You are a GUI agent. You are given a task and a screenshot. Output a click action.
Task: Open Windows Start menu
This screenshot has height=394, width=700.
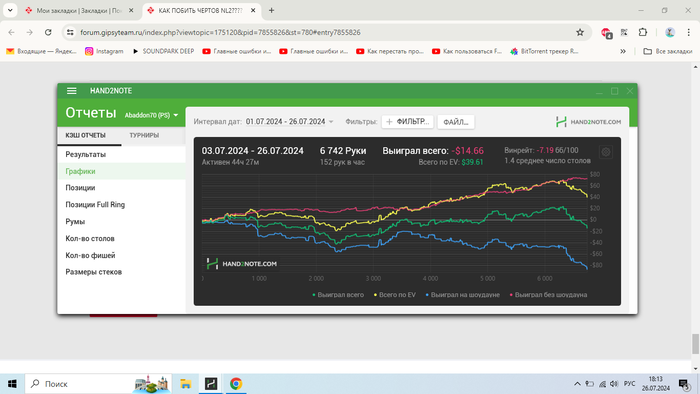12,384
